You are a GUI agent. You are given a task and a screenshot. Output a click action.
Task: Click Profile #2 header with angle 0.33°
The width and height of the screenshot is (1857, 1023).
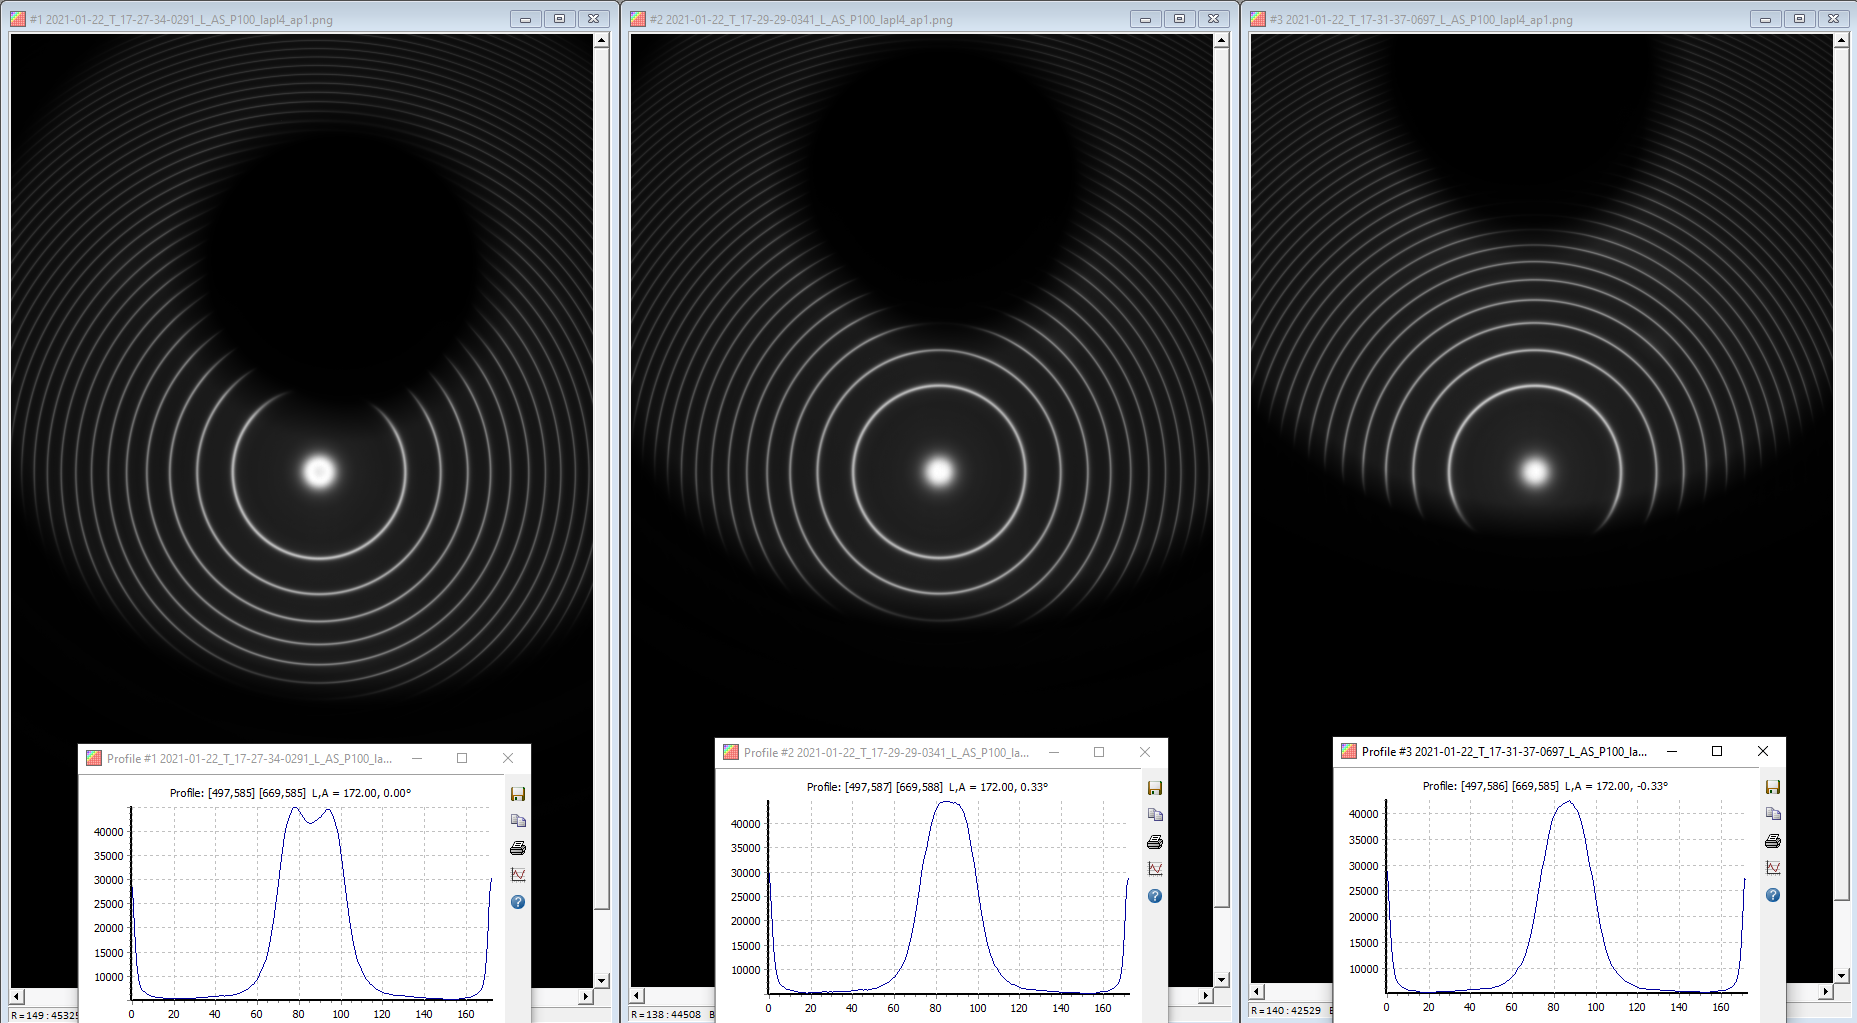(x=927, y=787)
